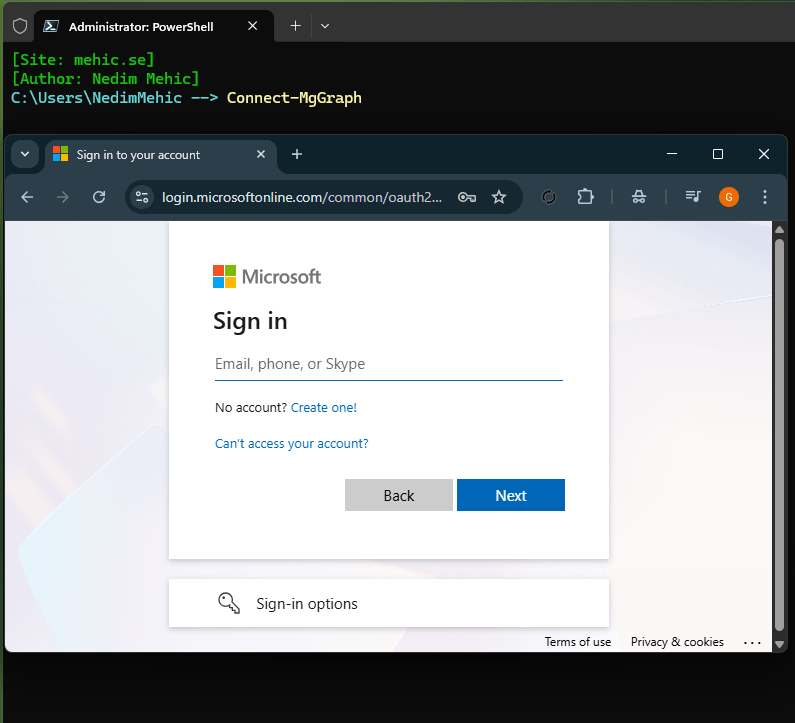Open the Can't access your account link

click(x=291, y=444)
